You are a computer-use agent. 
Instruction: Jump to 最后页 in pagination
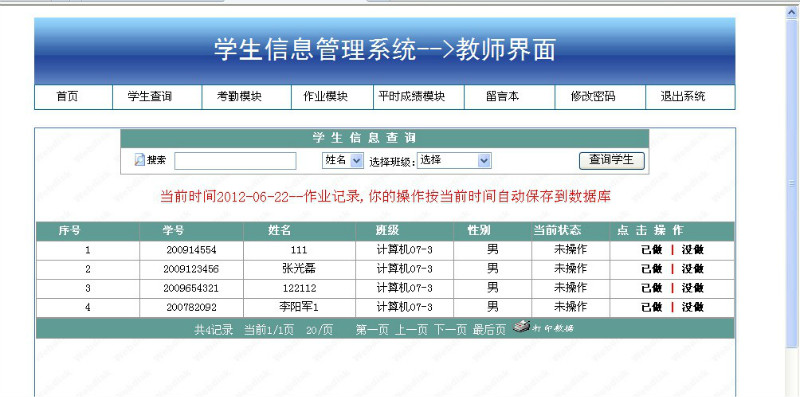coord(489,330)
